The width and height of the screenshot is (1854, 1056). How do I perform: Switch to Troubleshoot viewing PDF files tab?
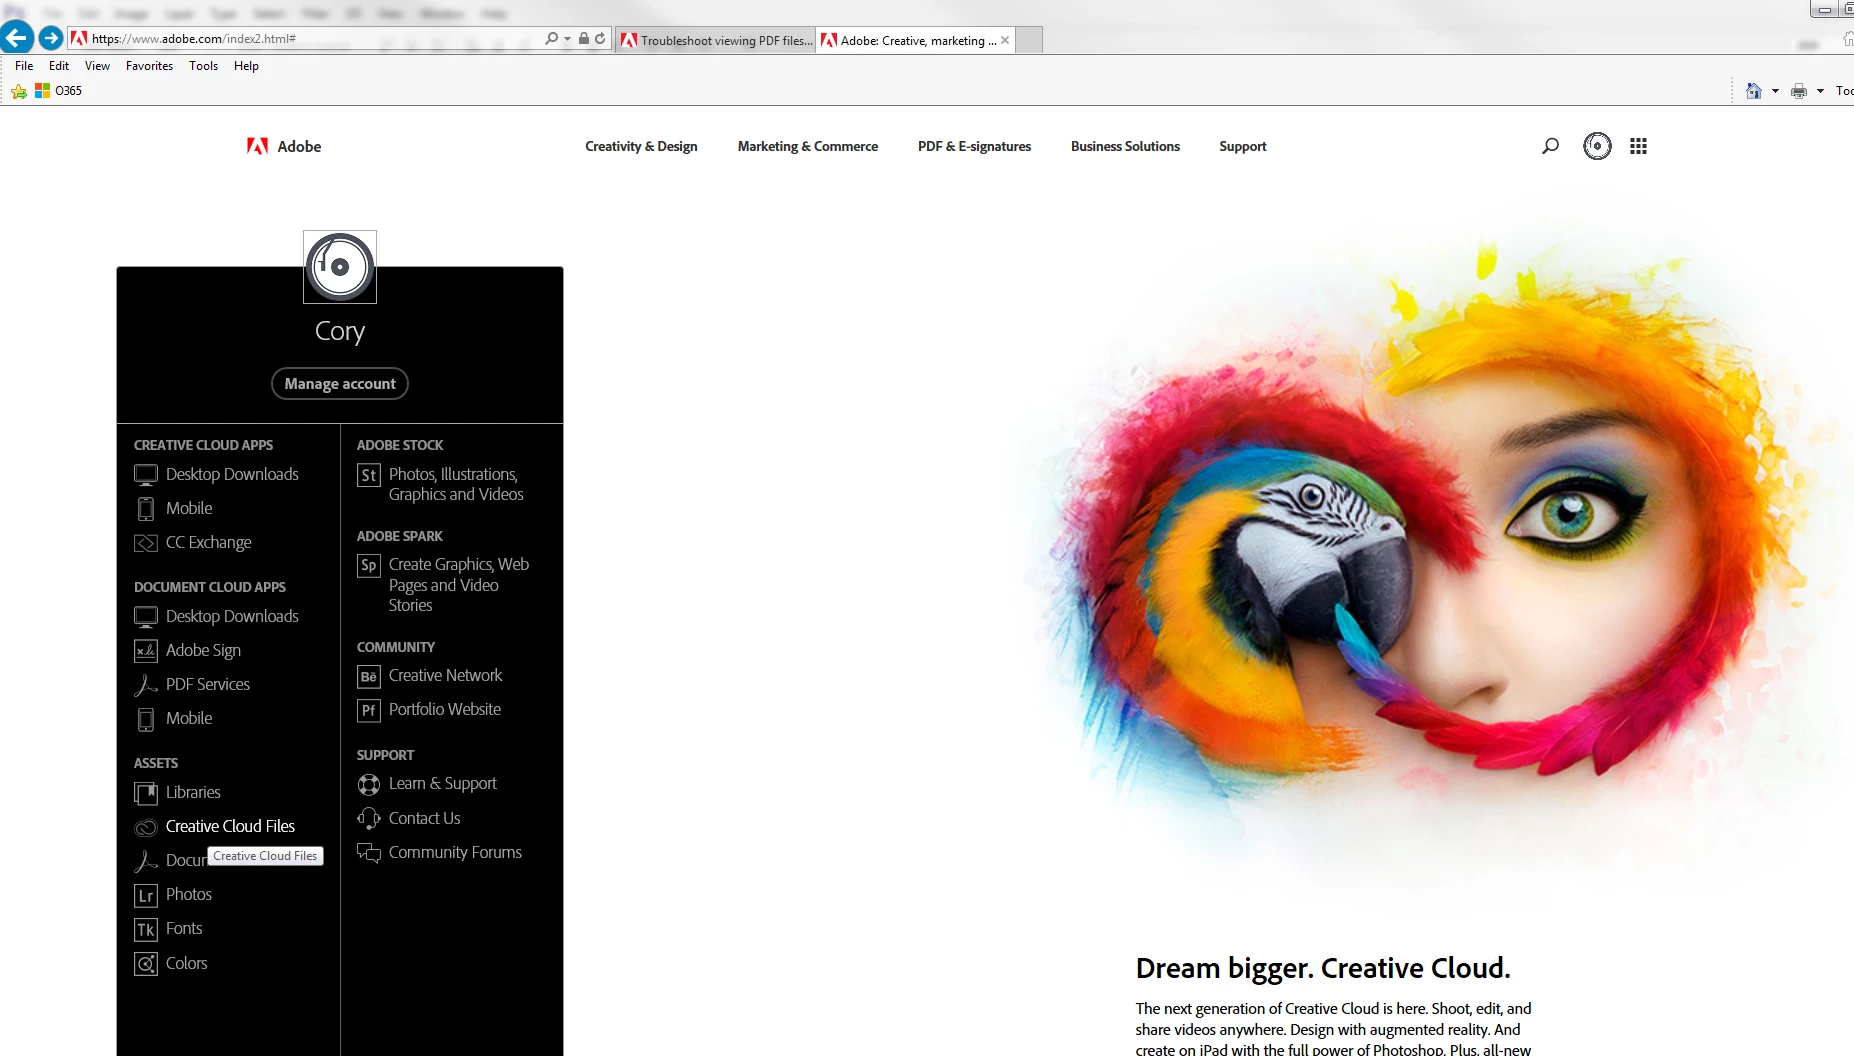tap(716, 40)
